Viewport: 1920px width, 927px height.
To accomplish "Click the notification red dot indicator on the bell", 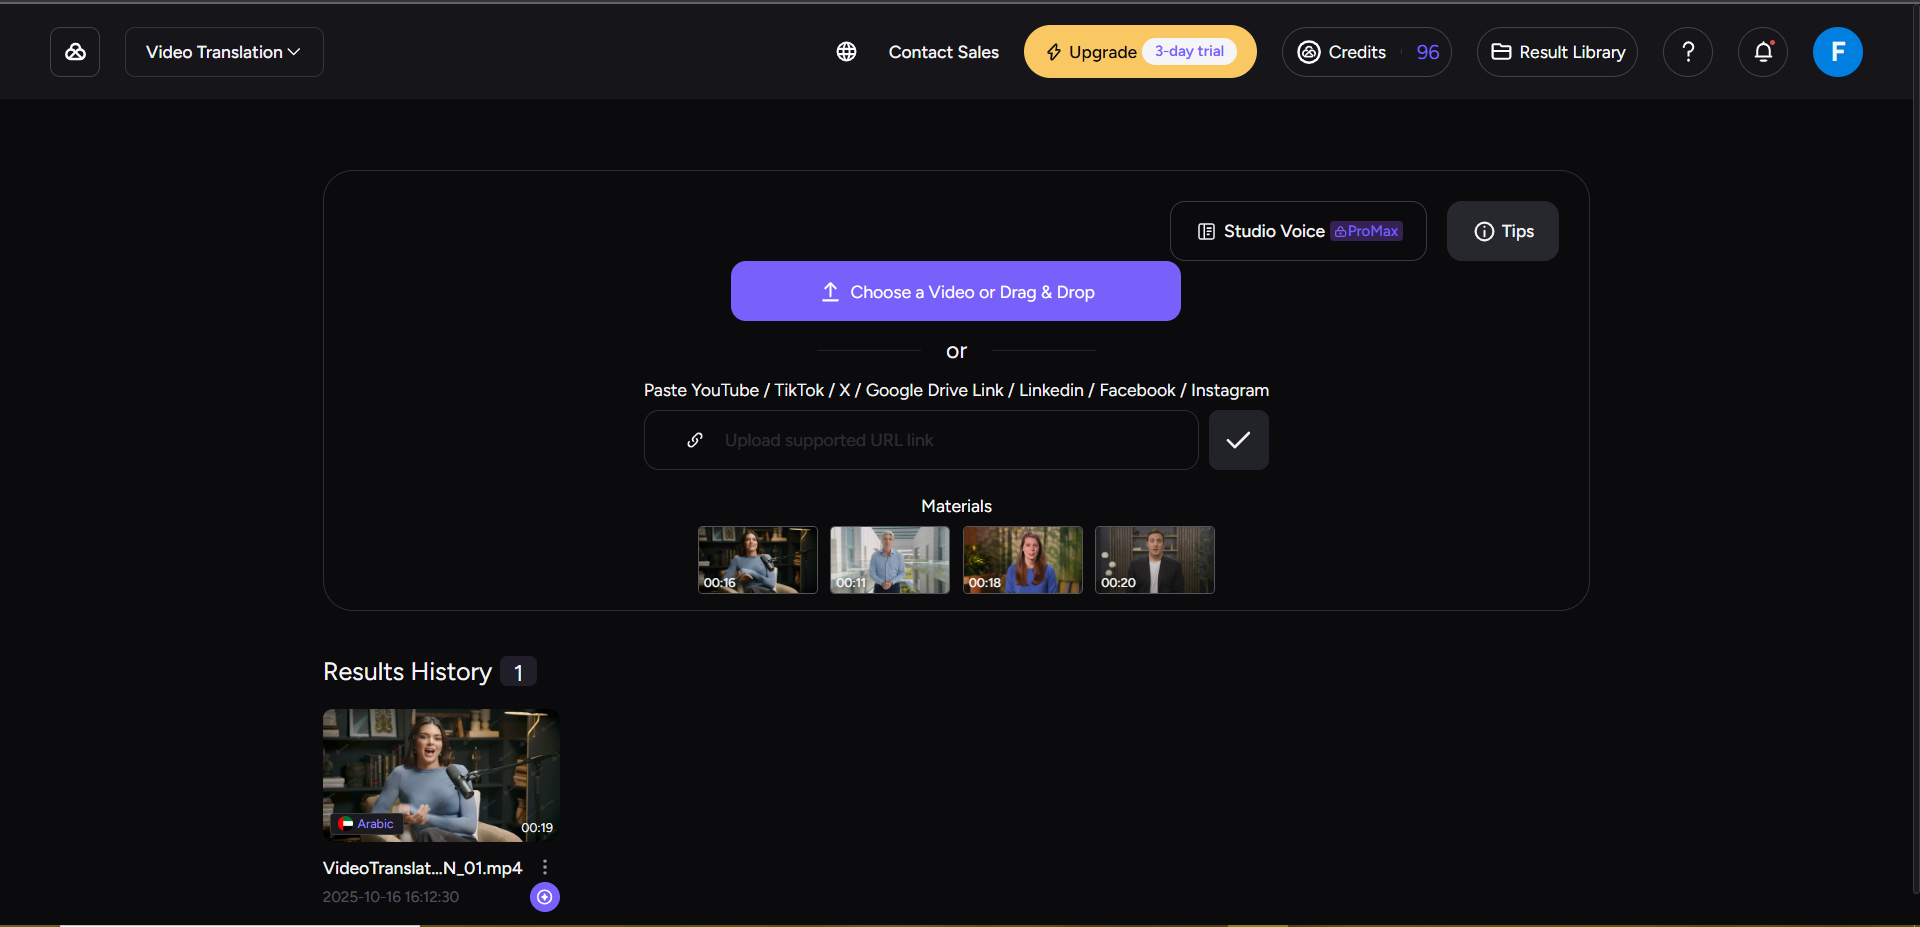I will tap(1773, 41).
